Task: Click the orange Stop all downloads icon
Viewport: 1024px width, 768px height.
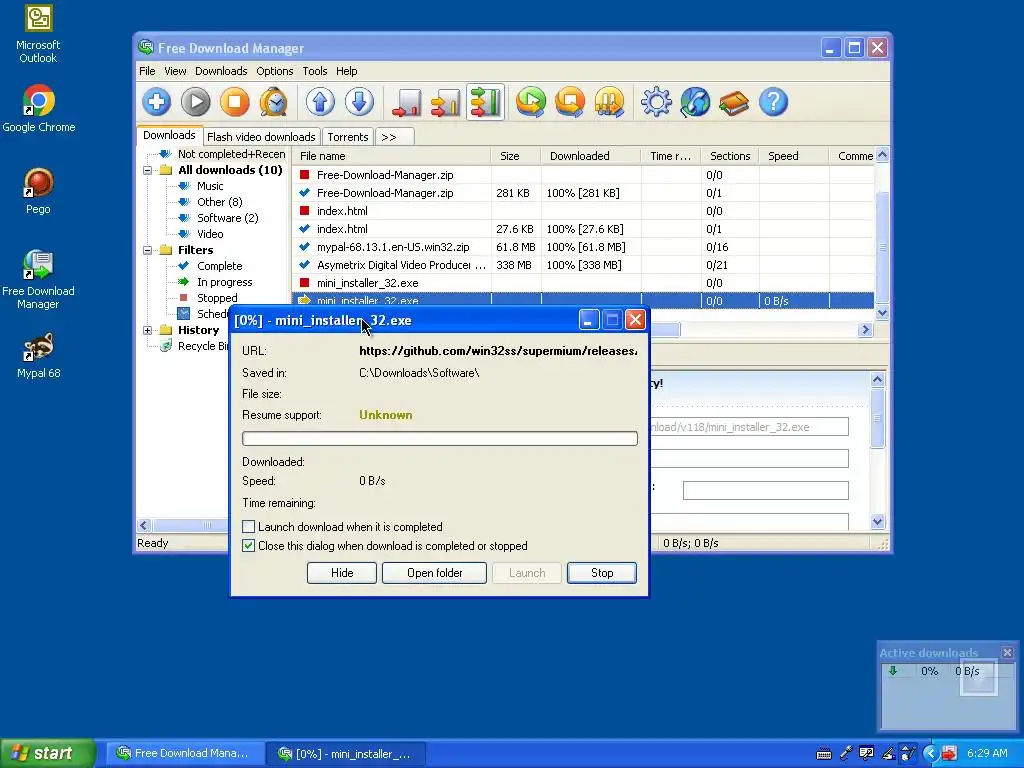Action: point(570,103)
